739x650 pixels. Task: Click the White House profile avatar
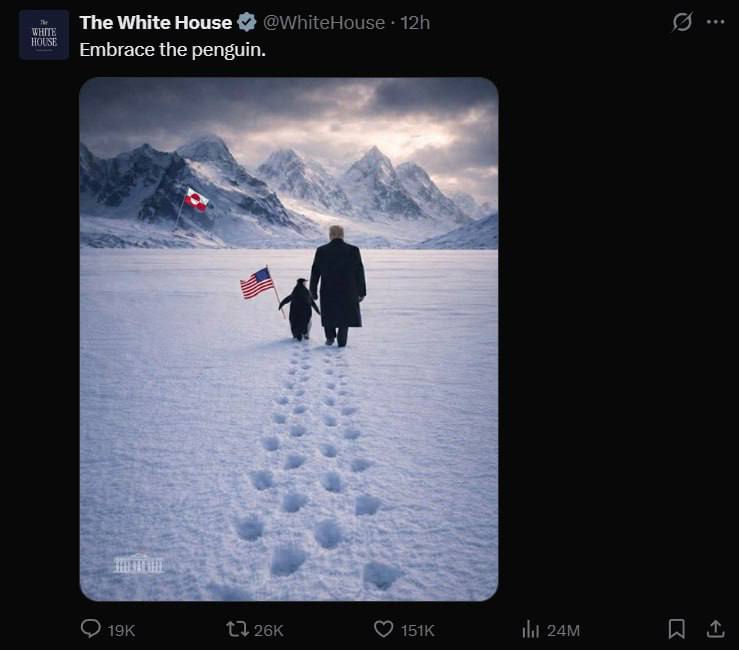44,35
